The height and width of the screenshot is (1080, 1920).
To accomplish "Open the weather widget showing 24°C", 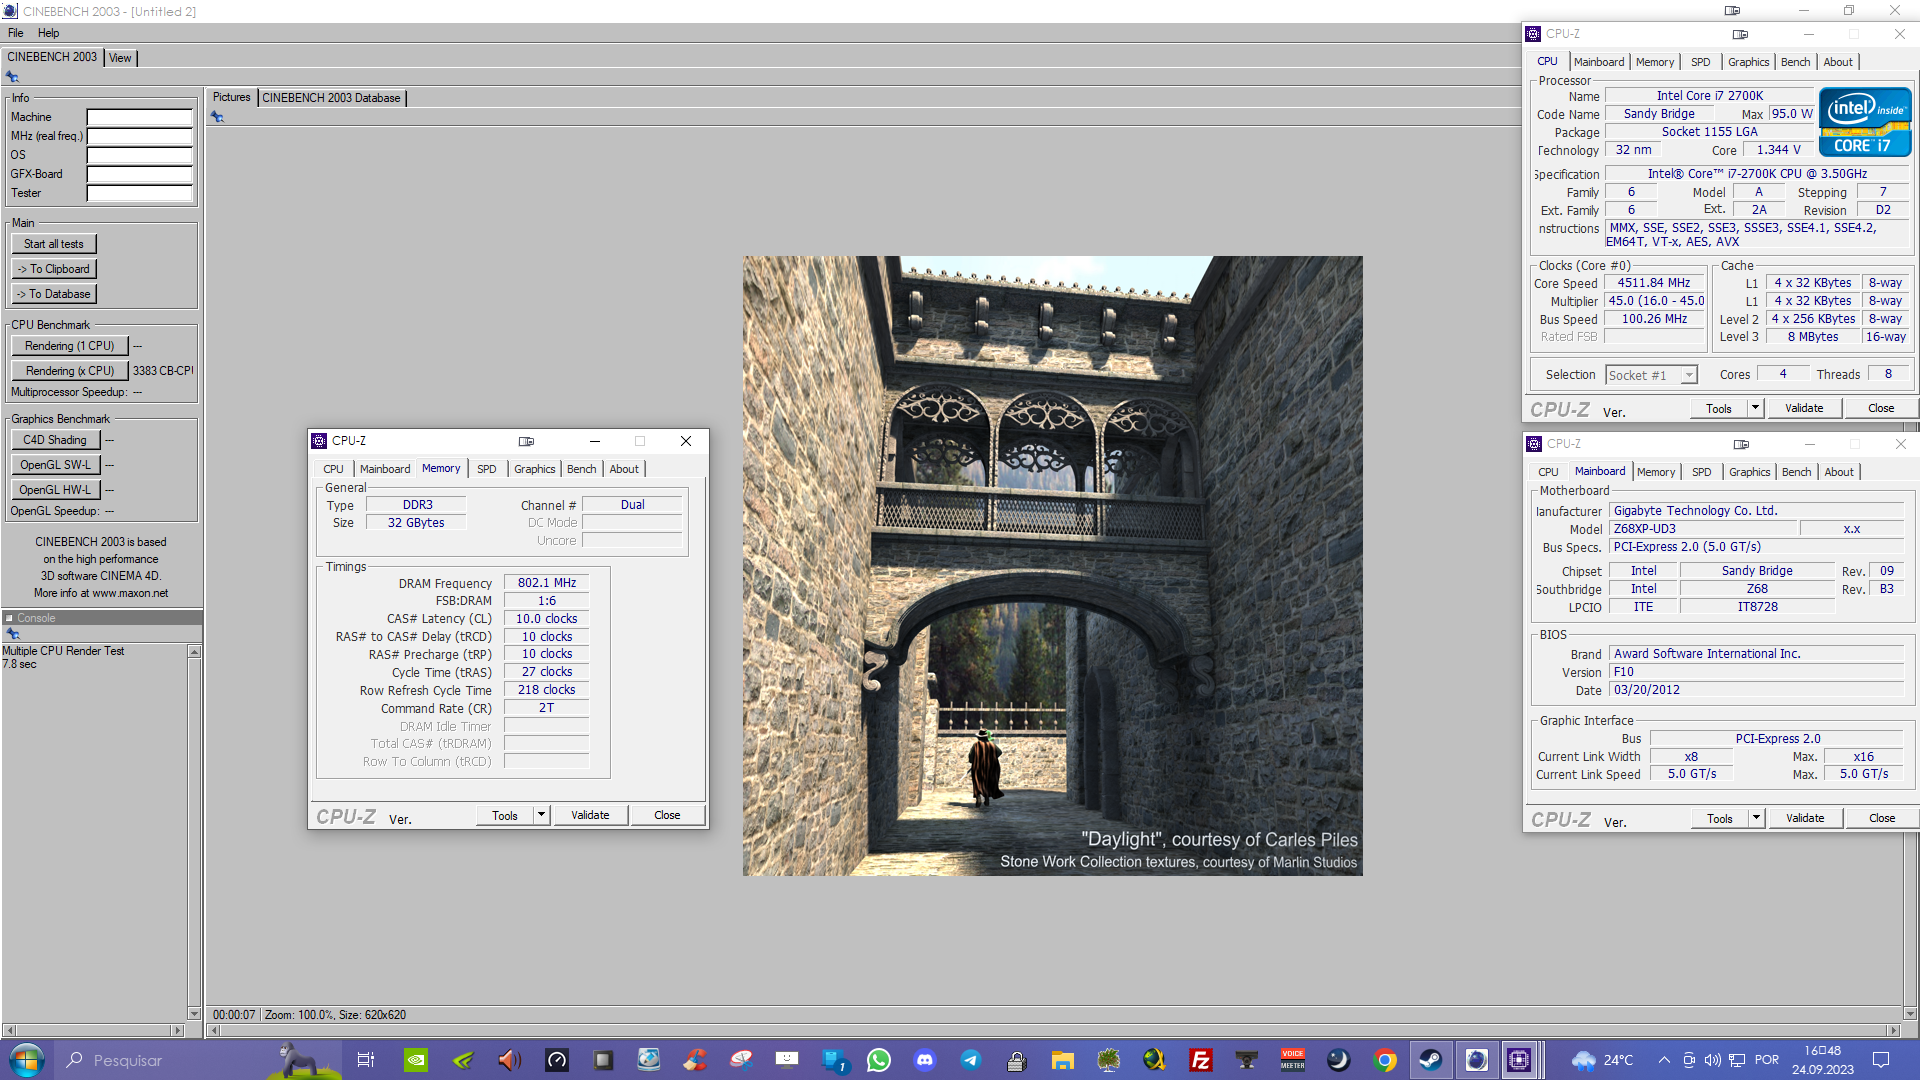I will [1602, 1060].
